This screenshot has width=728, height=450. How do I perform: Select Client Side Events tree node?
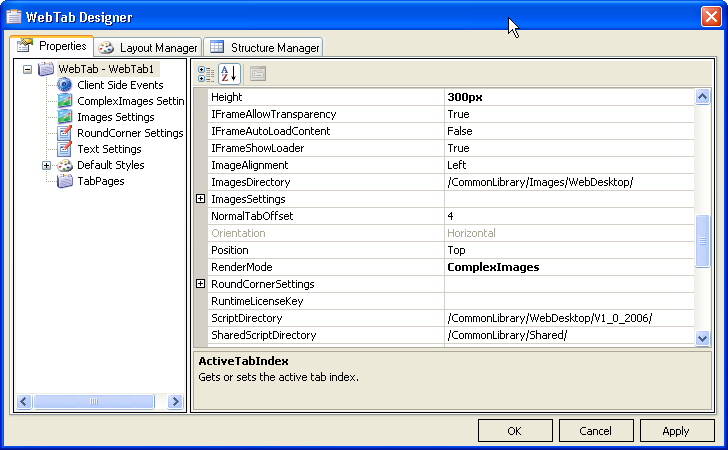(120, 85)
